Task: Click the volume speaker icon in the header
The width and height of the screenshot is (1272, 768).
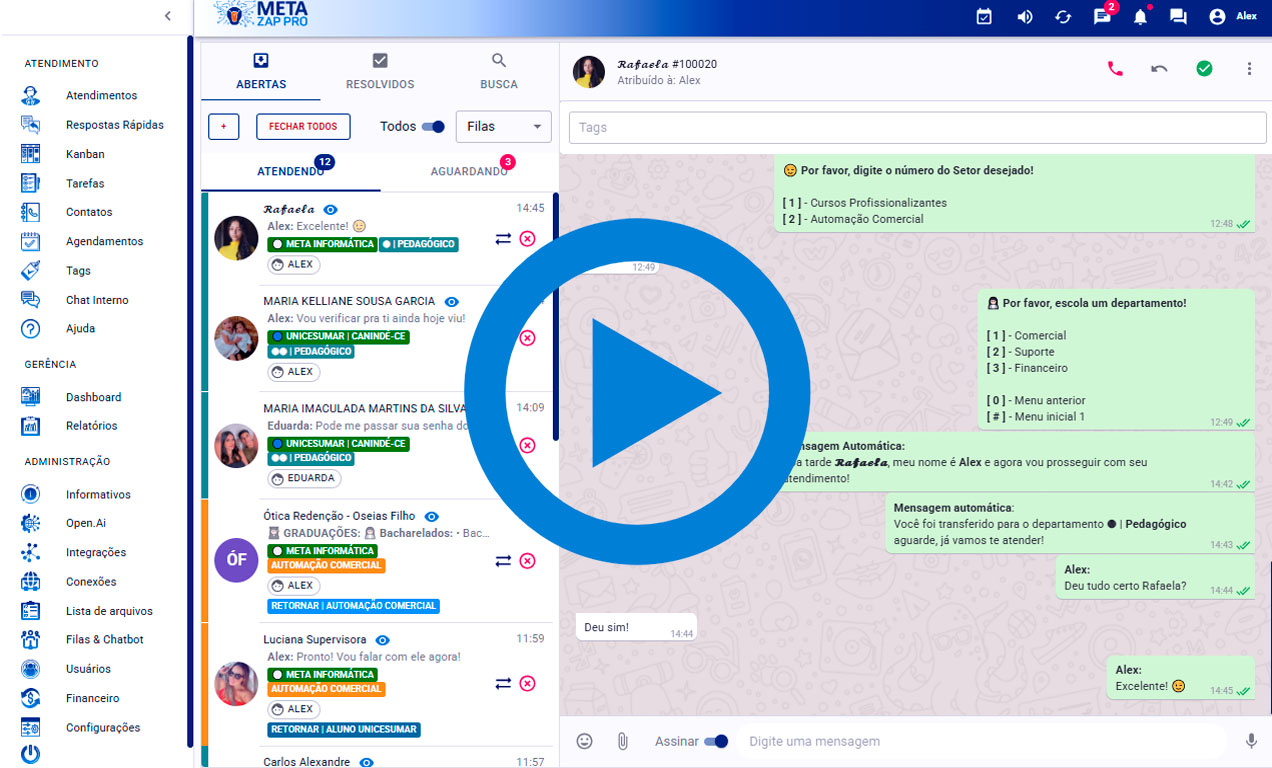Action: pyautogui.click(x=1024, y=16)
